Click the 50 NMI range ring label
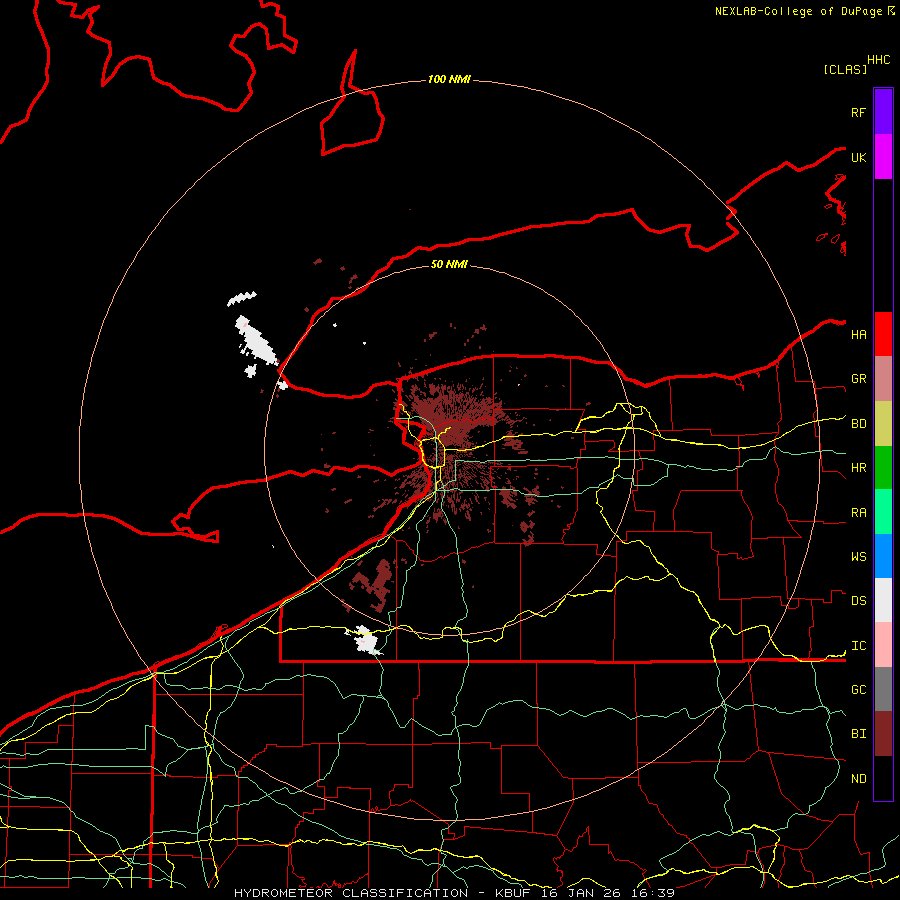900x900 pixels. click(449, 264)
